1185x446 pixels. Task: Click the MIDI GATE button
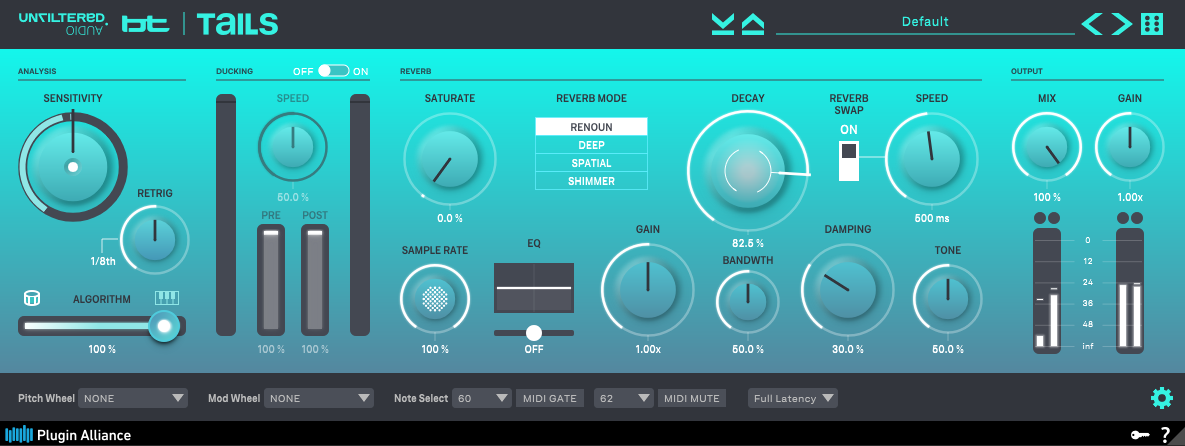click(x=549, y=398)
